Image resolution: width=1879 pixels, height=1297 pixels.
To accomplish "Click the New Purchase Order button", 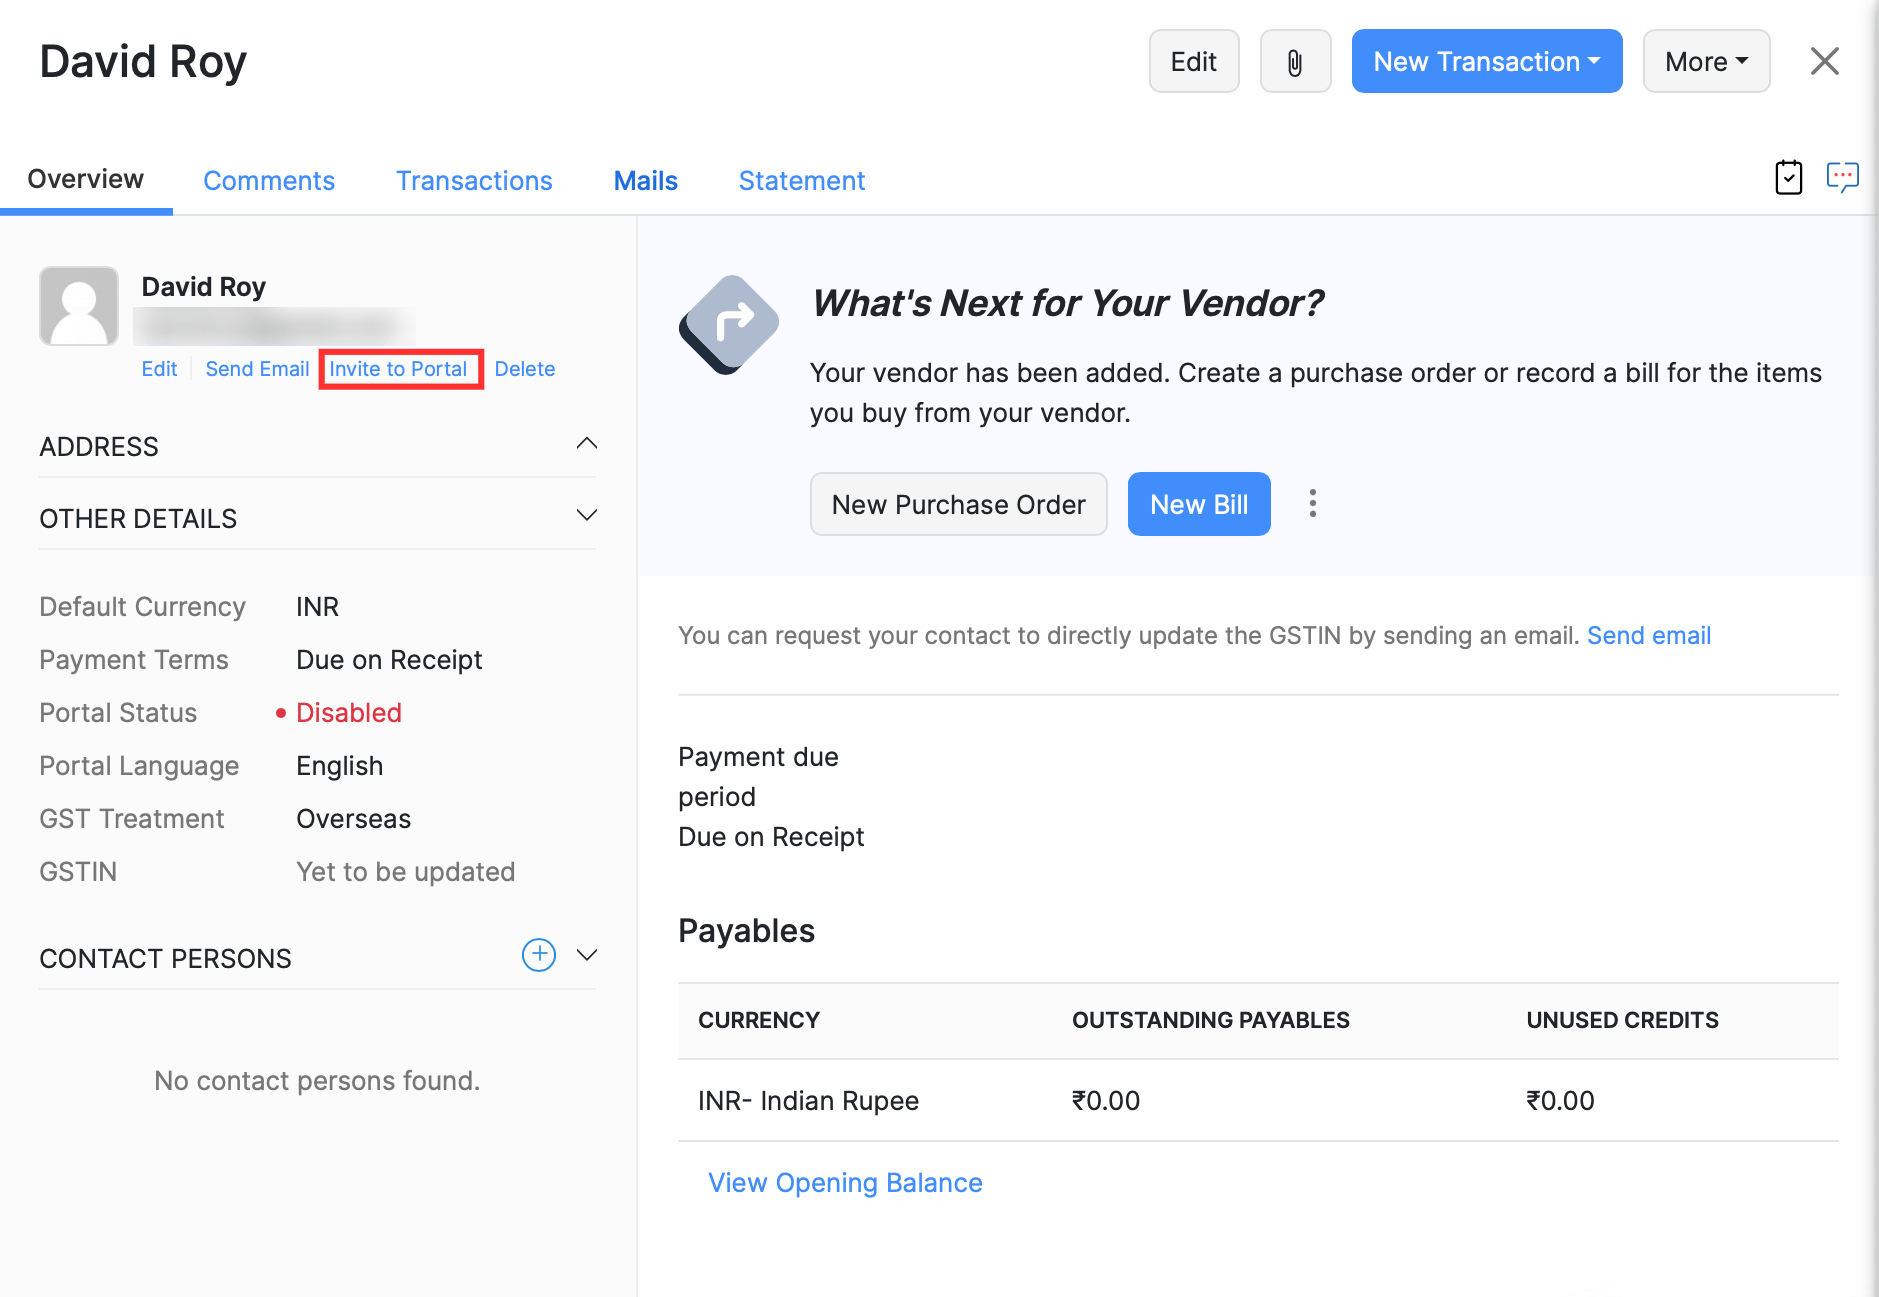I will [958, 504].
